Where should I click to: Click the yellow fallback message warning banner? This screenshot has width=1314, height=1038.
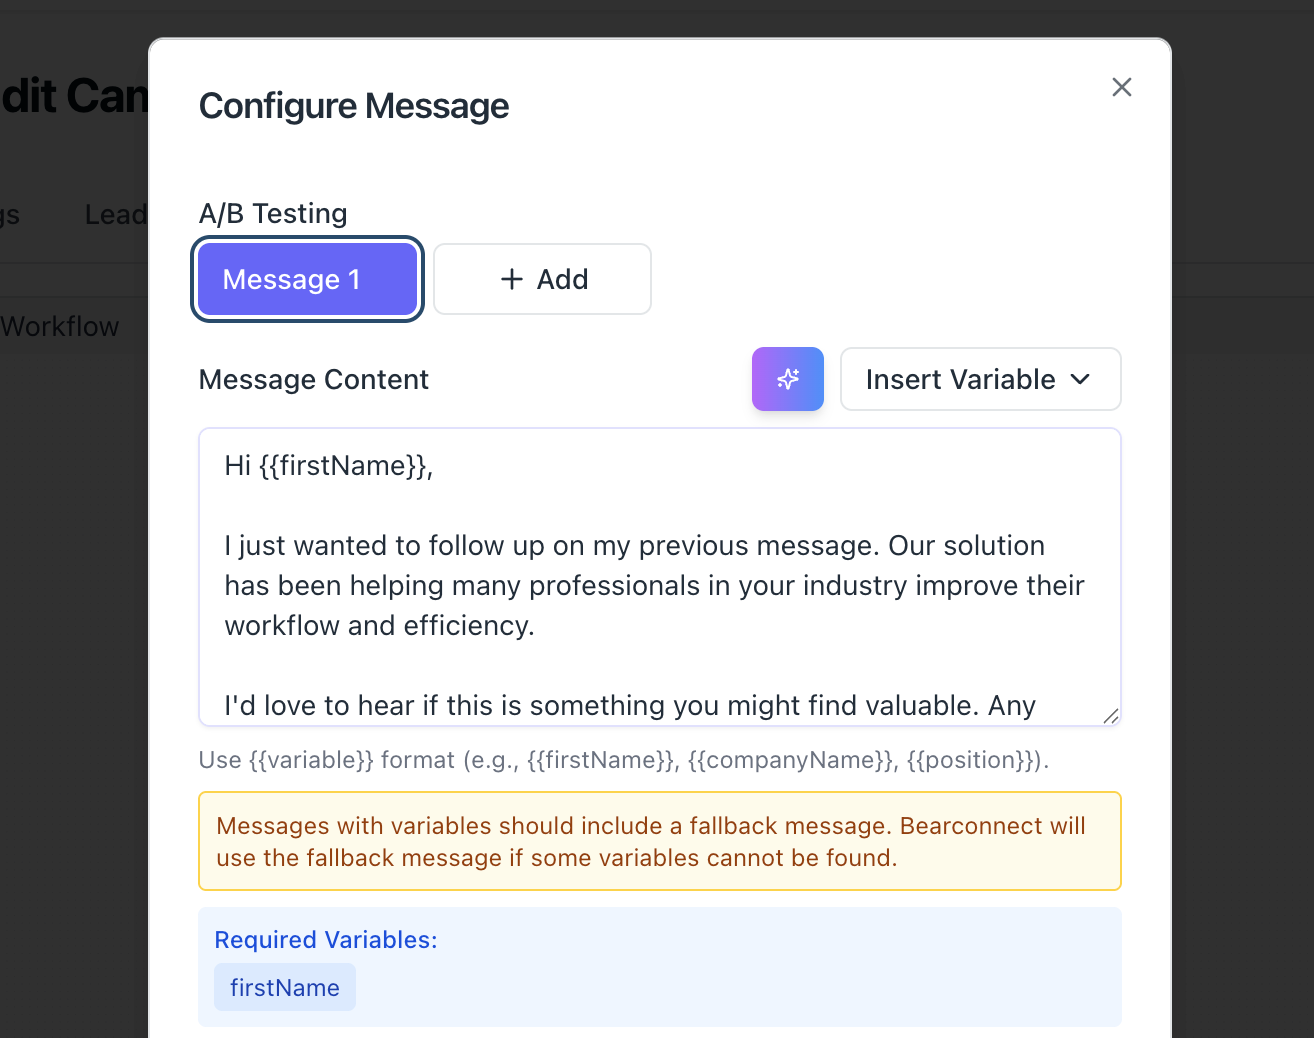pos(659,841)
